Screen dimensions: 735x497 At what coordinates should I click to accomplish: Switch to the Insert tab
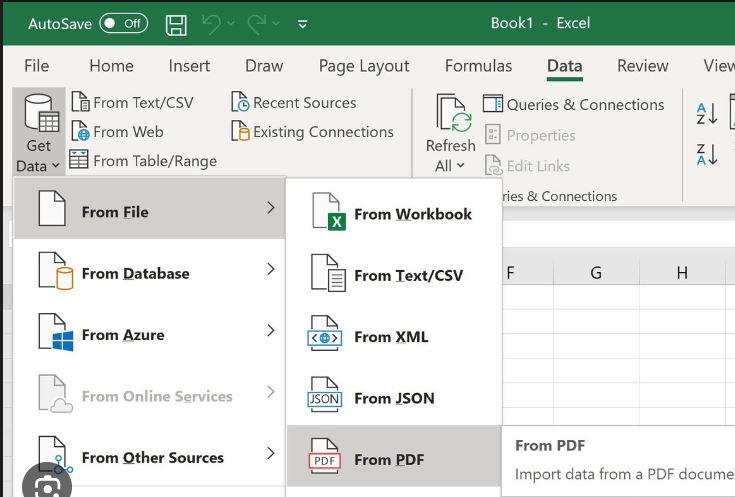point(189,66)
